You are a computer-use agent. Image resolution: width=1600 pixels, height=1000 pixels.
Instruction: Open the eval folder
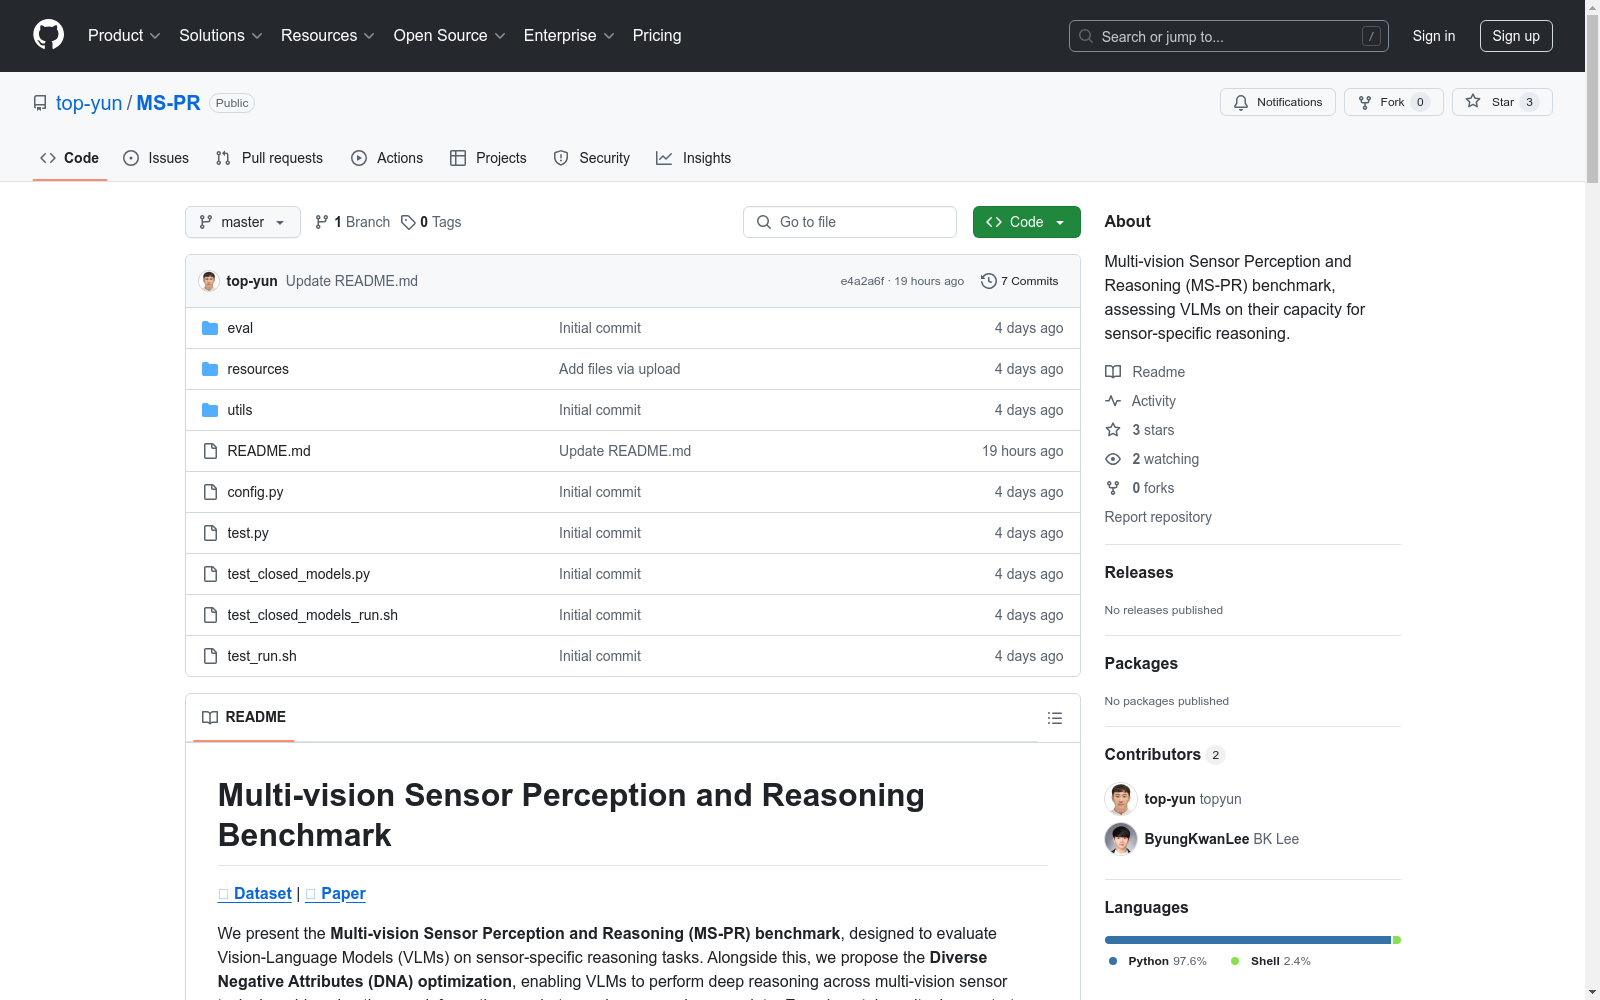coord(240,328)
